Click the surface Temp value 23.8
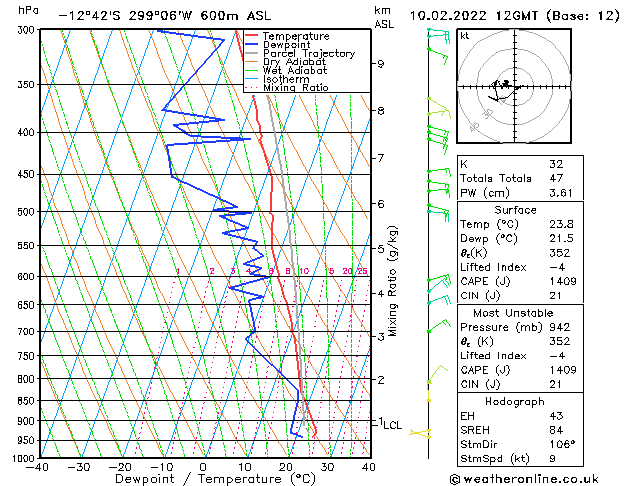This screenshot has width=629, height=486. [x=561, y=224]
